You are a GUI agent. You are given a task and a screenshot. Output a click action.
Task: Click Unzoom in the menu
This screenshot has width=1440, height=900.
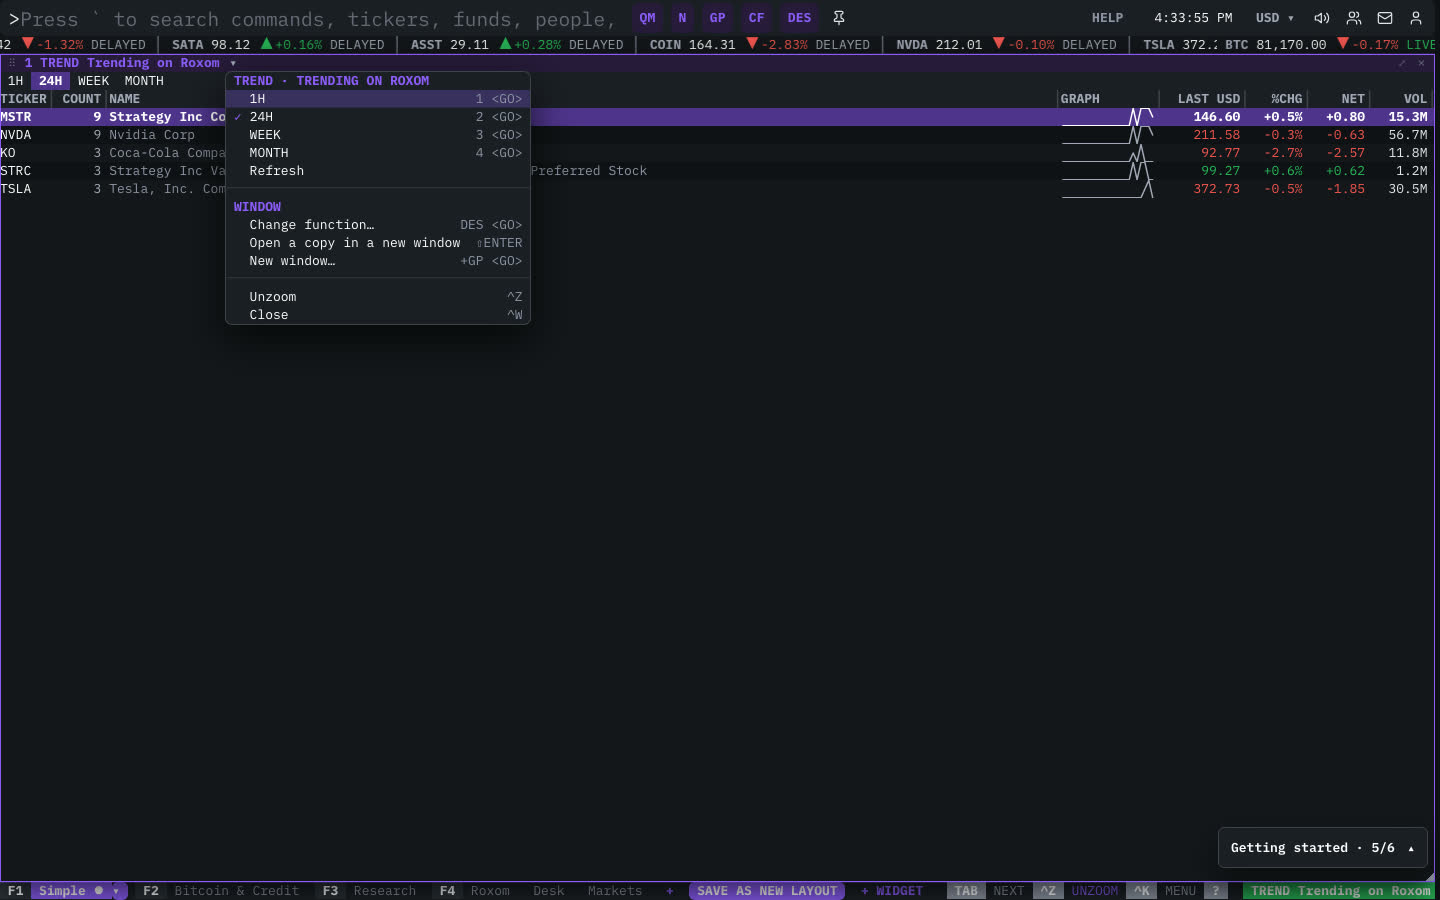point(378,297)
